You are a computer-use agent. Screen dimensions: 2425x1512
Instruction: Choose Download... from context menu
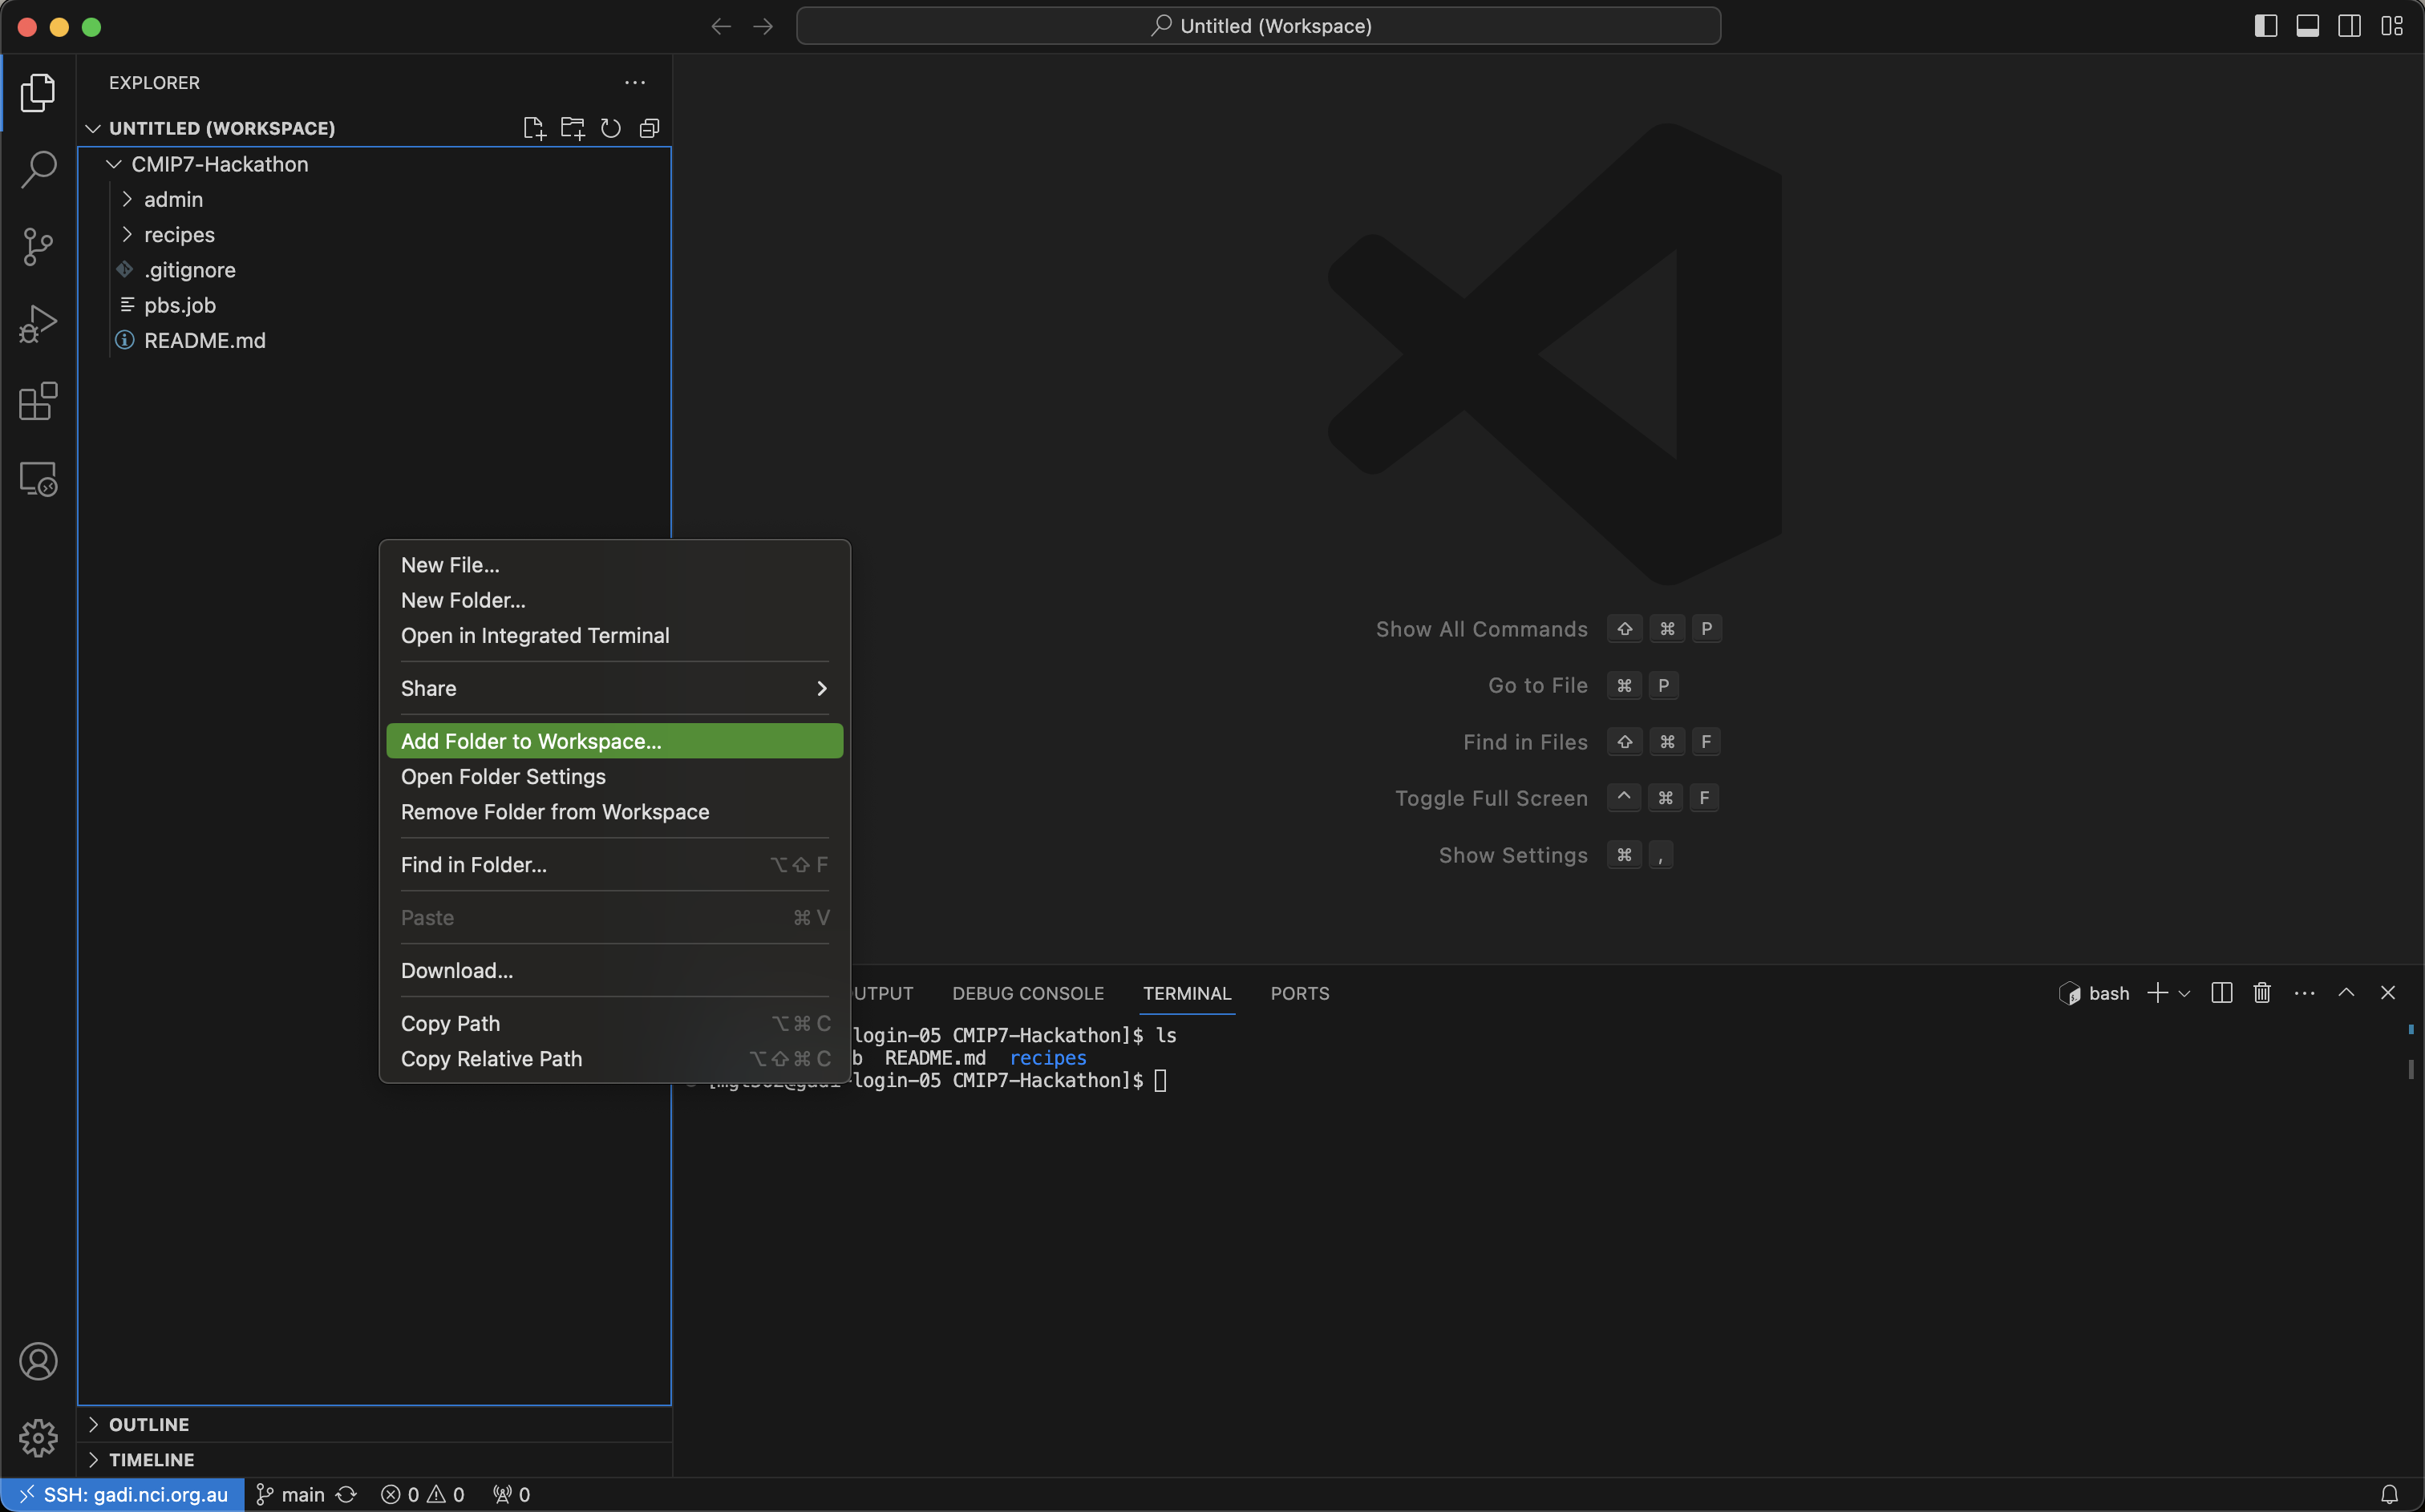pos(614,970)
